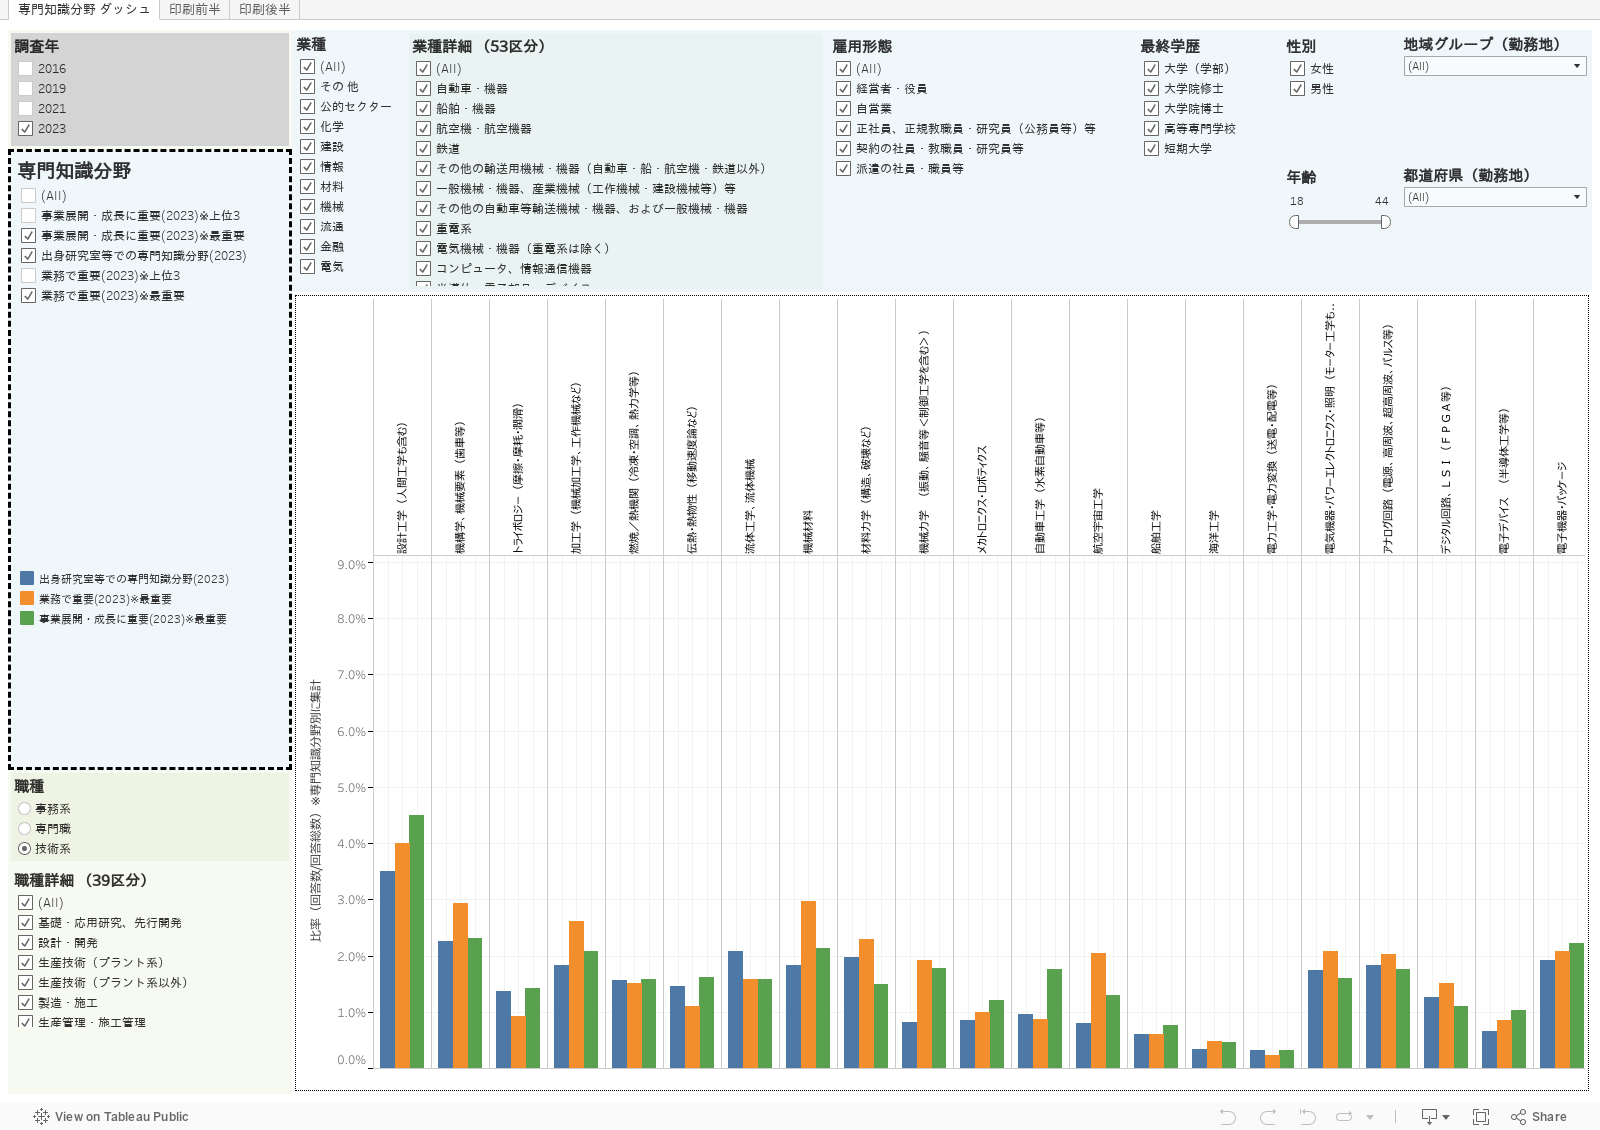Click the left handle of the 年齢 slider
The image size is (1600, 1130).
click(1295, 222)
